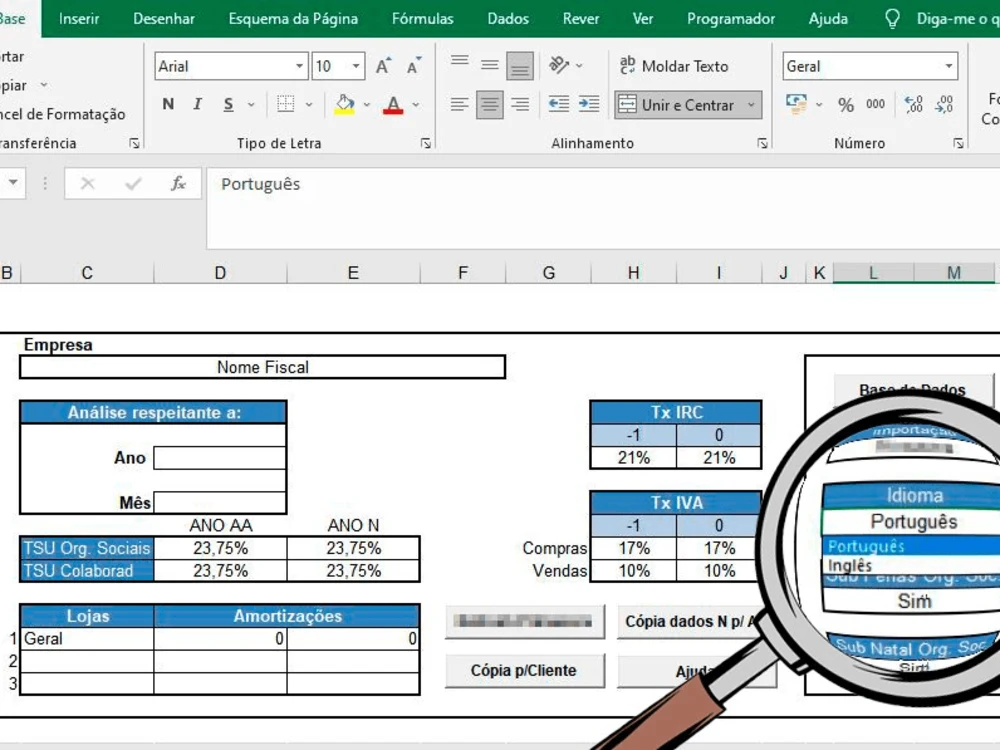1000x750 pixels.
Task: Decrease decimal places
Action: coord(944,104)
